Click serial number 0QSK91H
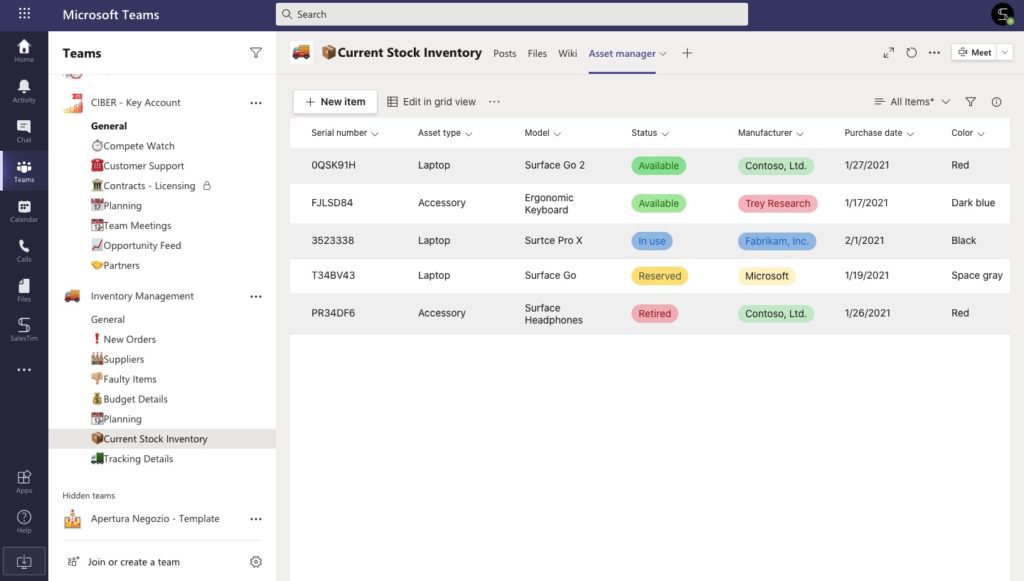The height and width of the screenshot is (581, 1024). [x=333, y=165]
